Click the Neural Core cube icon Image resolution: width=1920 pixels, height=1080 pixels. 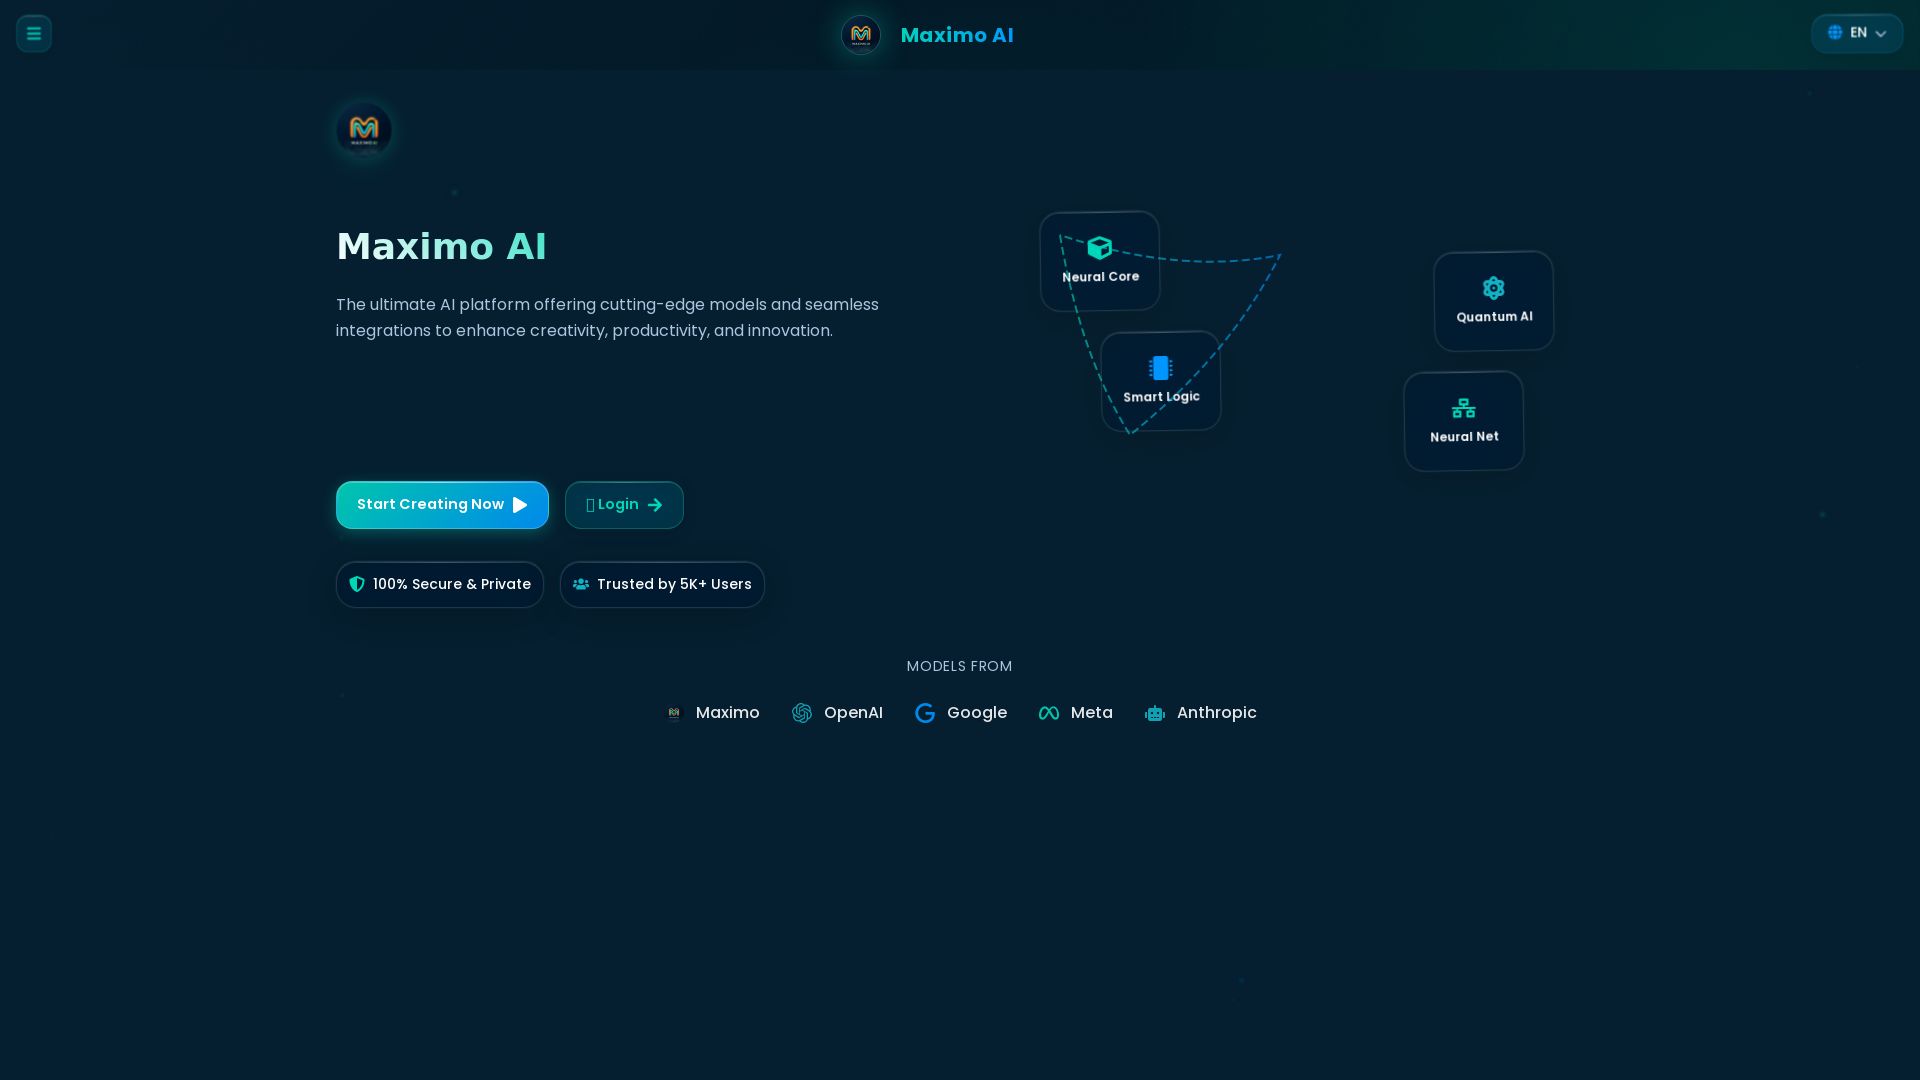[x=1099, y=248]
